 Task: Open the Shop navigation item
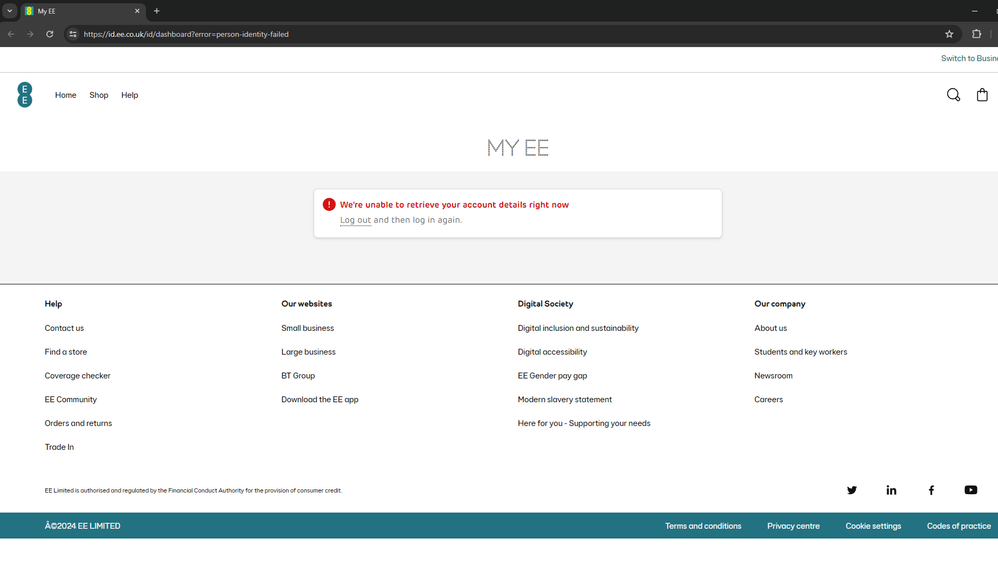click(x=99, y=95)
